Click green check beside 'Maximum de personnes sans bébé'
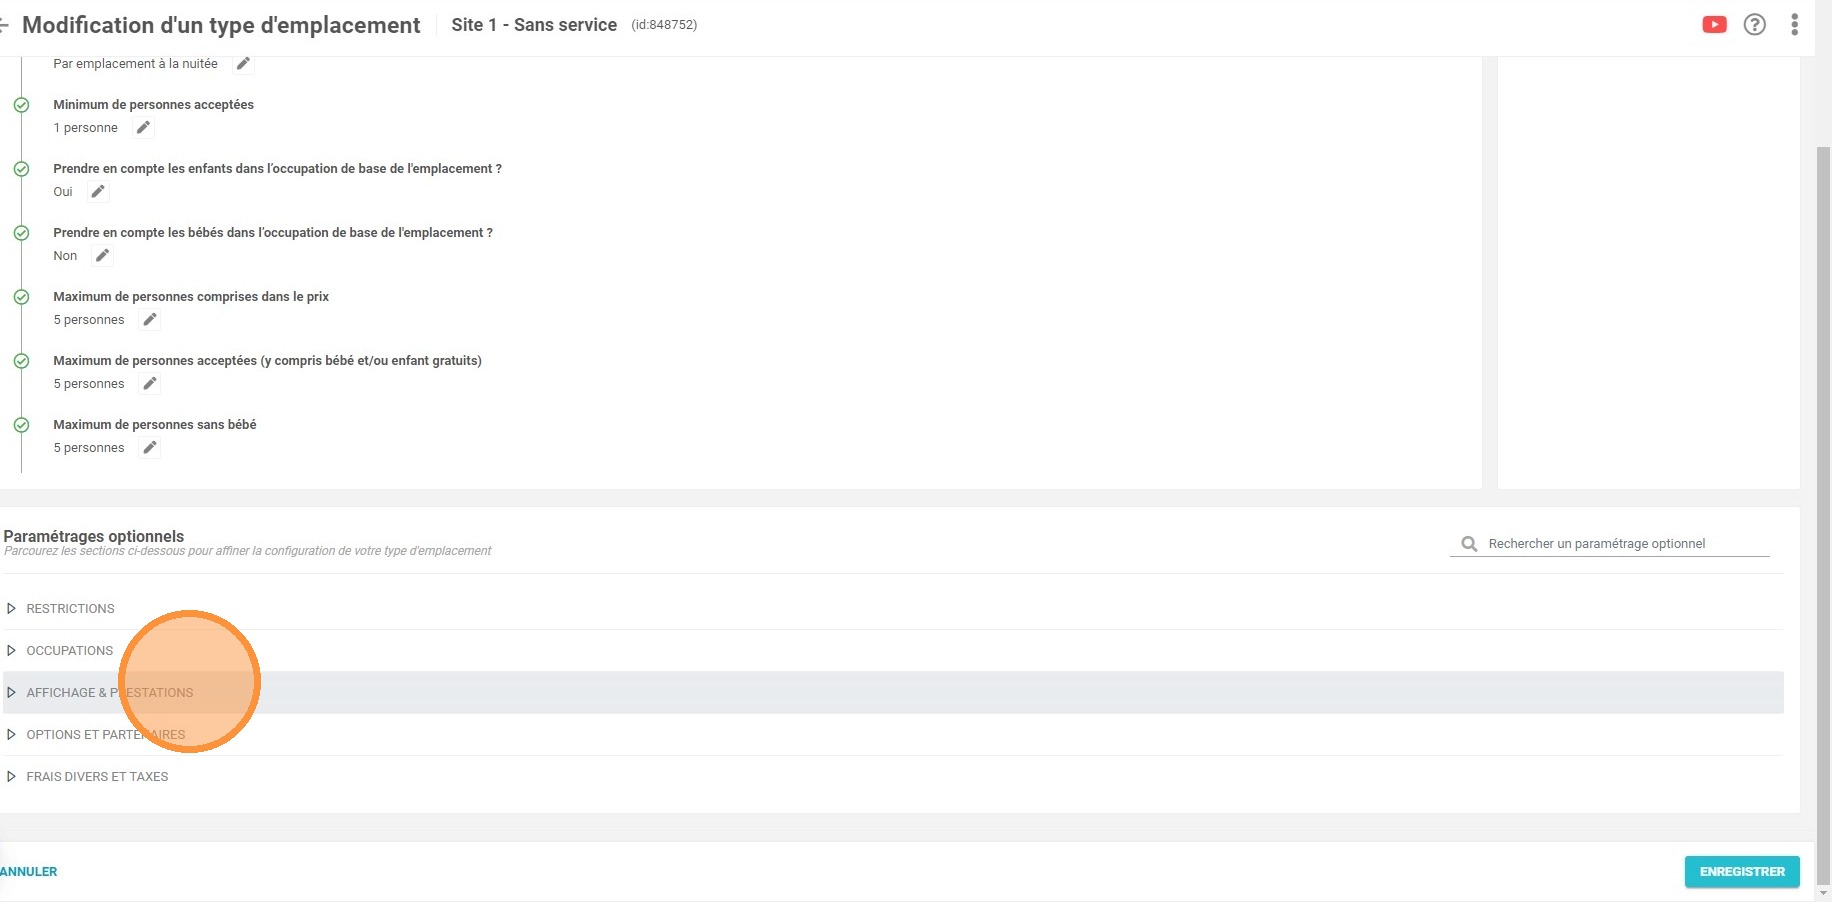 click(x=21, y=425)
